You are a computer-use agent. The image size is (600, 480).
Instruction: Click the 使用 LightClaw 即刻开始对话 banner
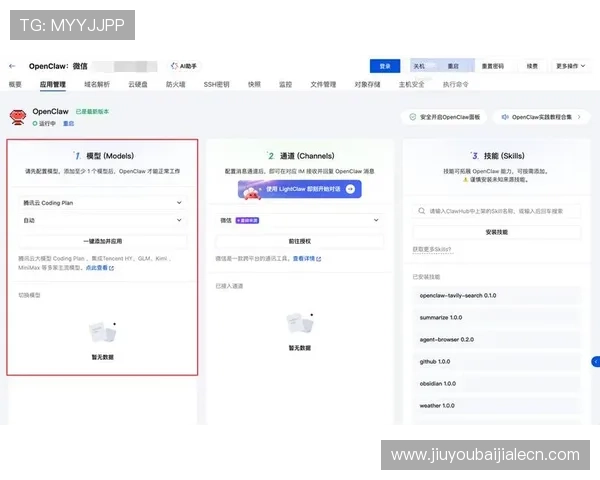point(300,189)
